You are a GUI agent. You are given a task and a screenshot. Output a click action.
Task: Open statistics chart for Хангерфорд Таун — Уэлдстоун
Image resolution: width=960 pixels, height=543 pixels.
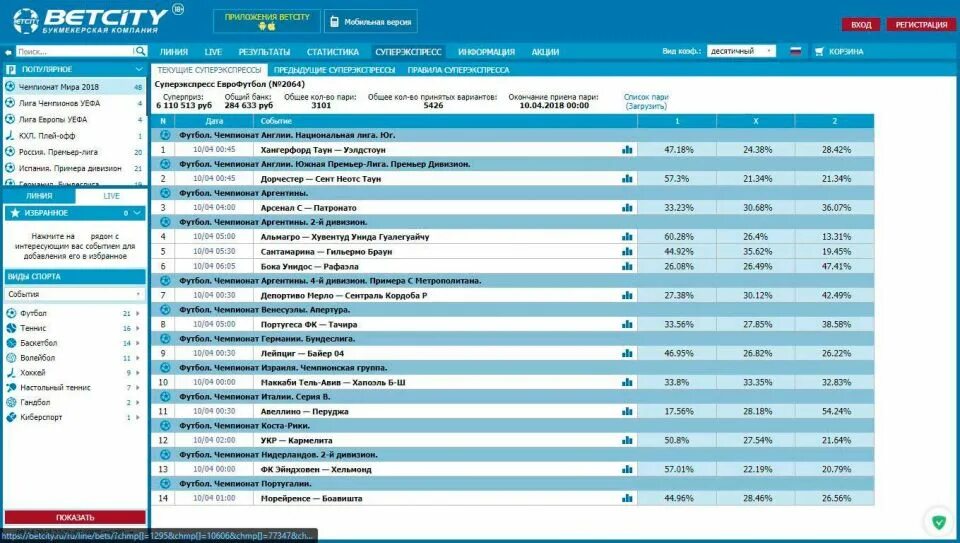(x=627, y=149)
